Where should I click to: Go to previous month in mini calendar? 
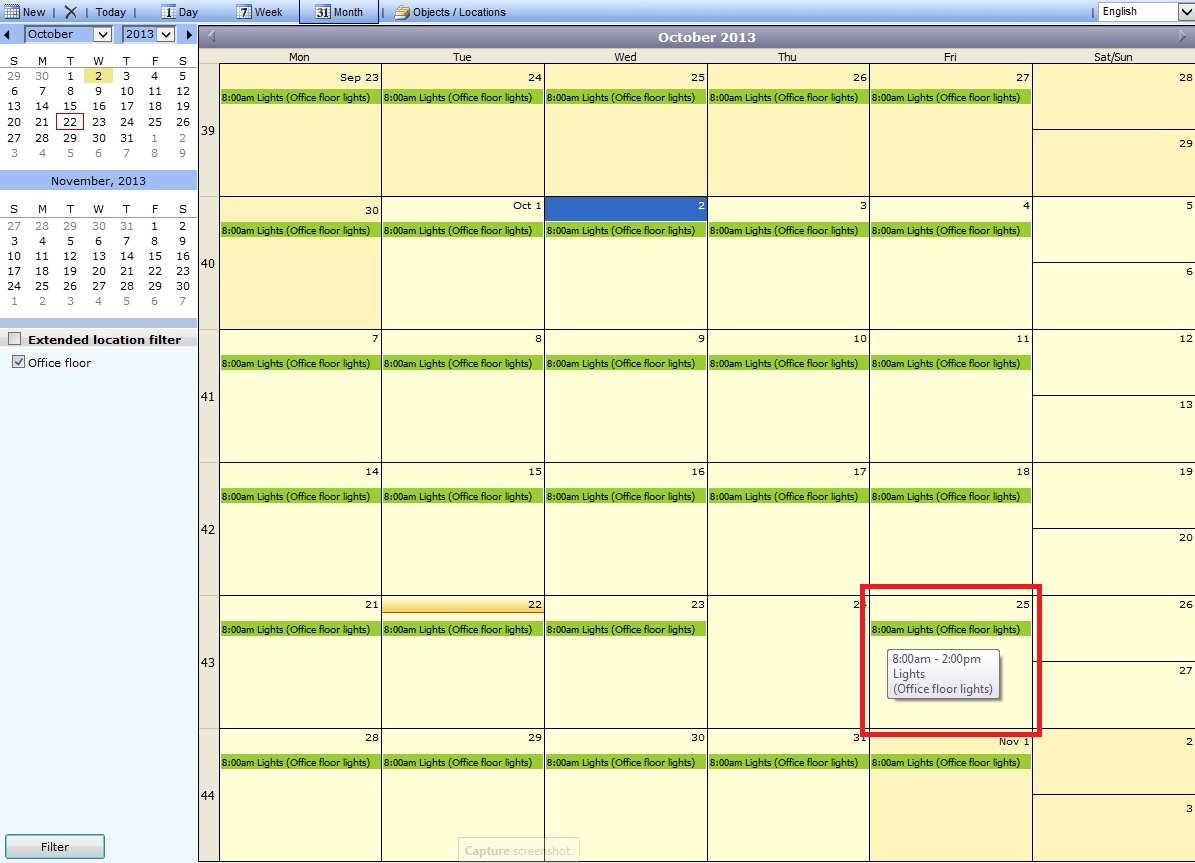tap(8, 35)
